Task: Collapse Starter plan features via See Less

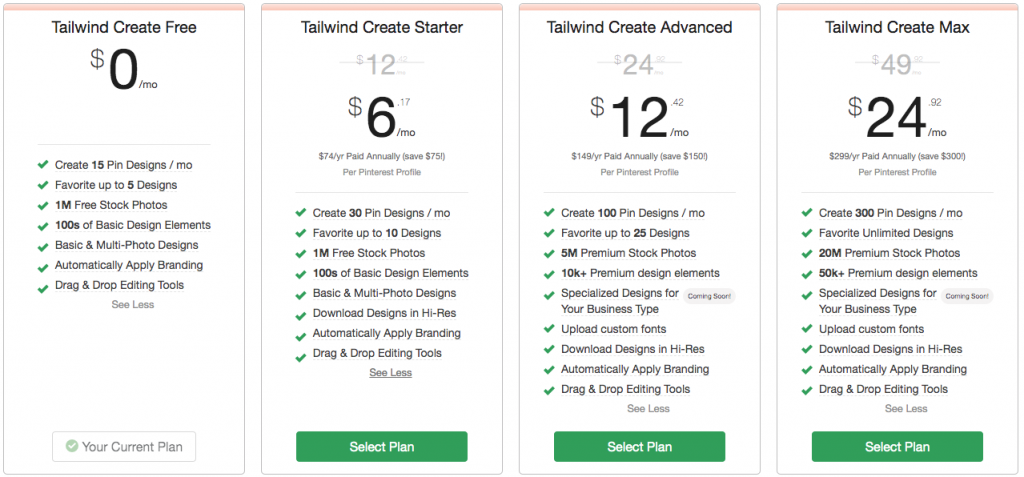Action: pyautogui.click(x=391, y=372)
